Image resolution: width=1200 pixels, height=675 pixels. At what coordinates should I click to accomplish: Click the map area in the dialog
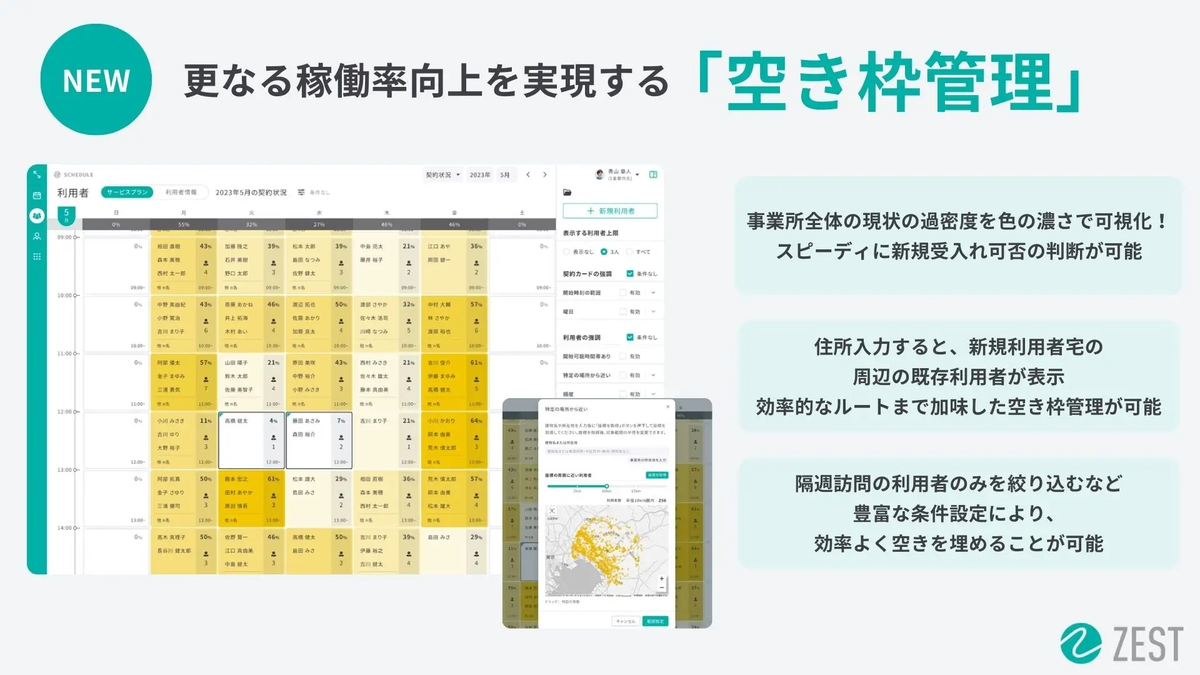606,550
